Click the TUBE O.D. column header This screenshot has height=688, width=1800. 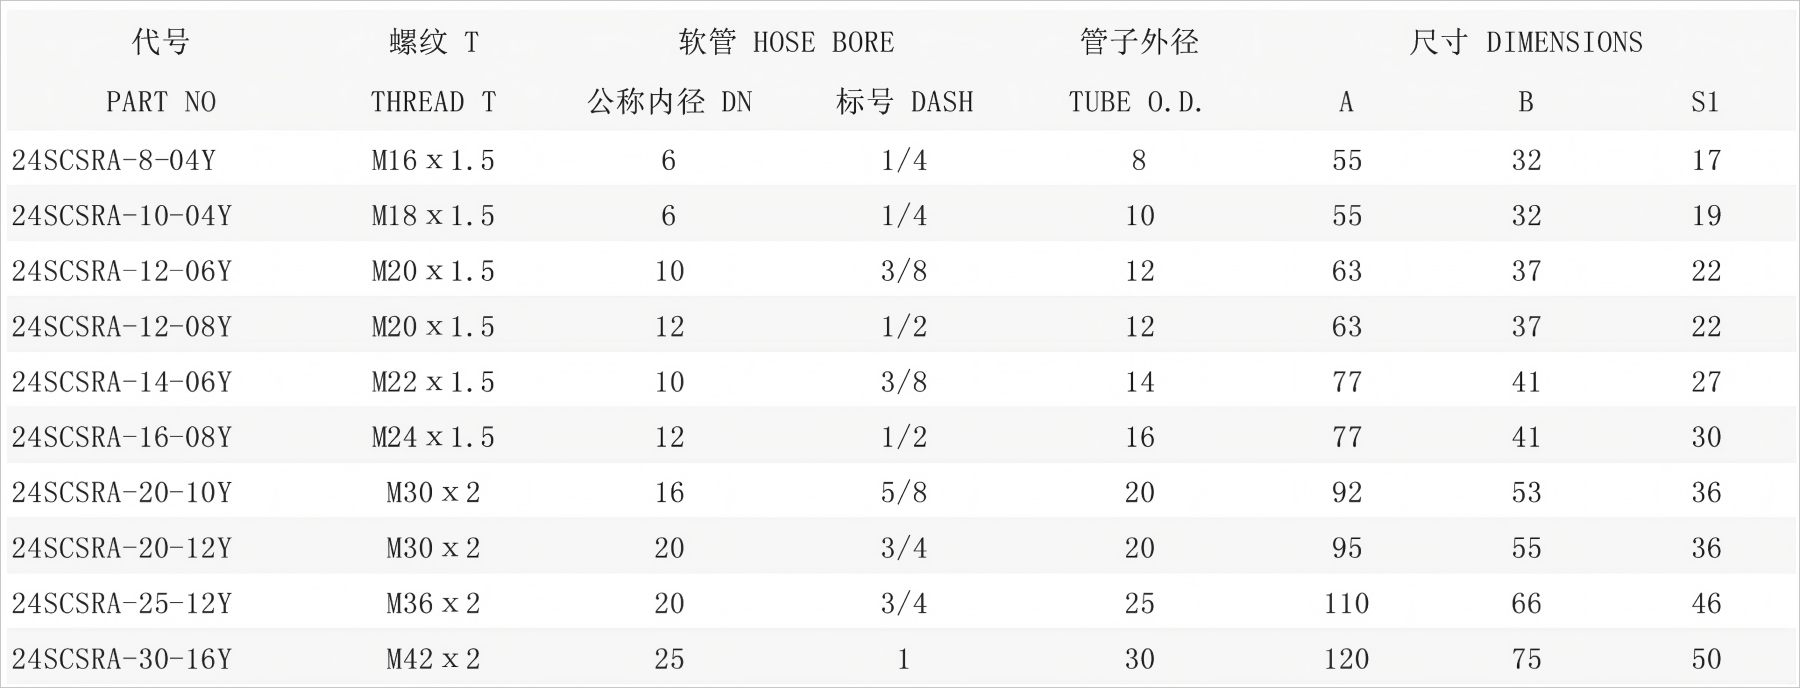click(1136, 102)
